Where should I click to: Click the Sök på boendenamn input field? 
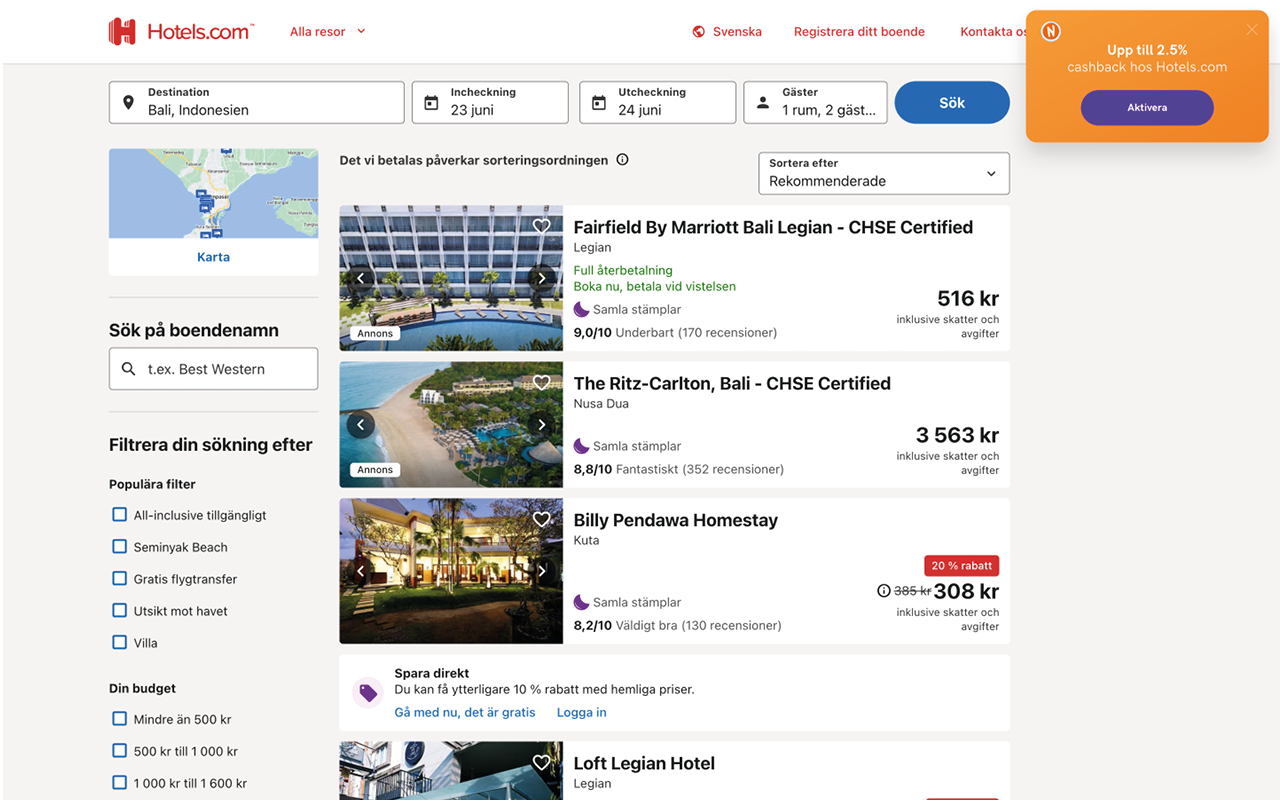214,369
